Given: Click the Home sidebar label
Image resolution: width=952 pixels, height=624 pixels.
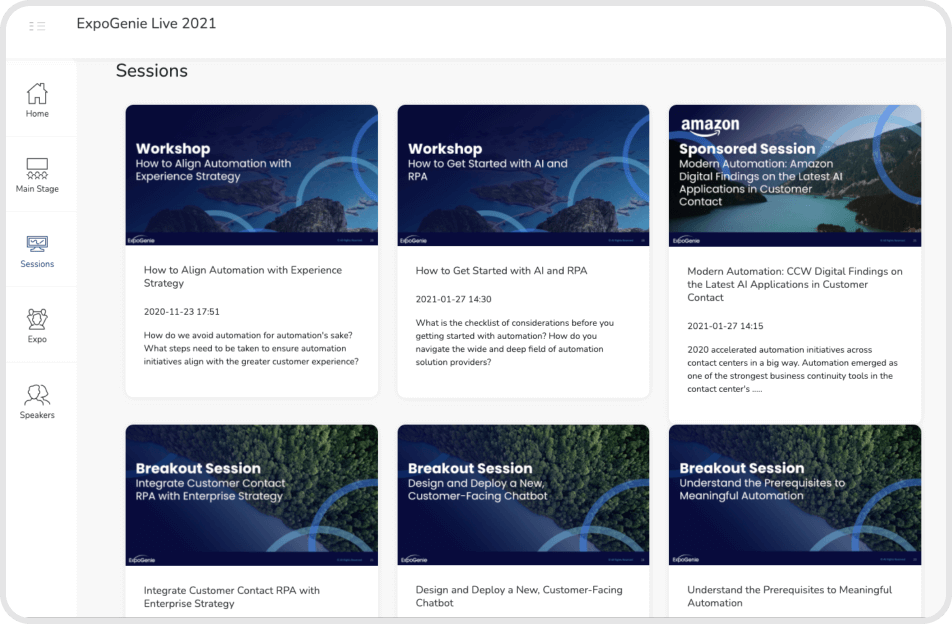Looking at the screenshot, I should coord(37,114).
